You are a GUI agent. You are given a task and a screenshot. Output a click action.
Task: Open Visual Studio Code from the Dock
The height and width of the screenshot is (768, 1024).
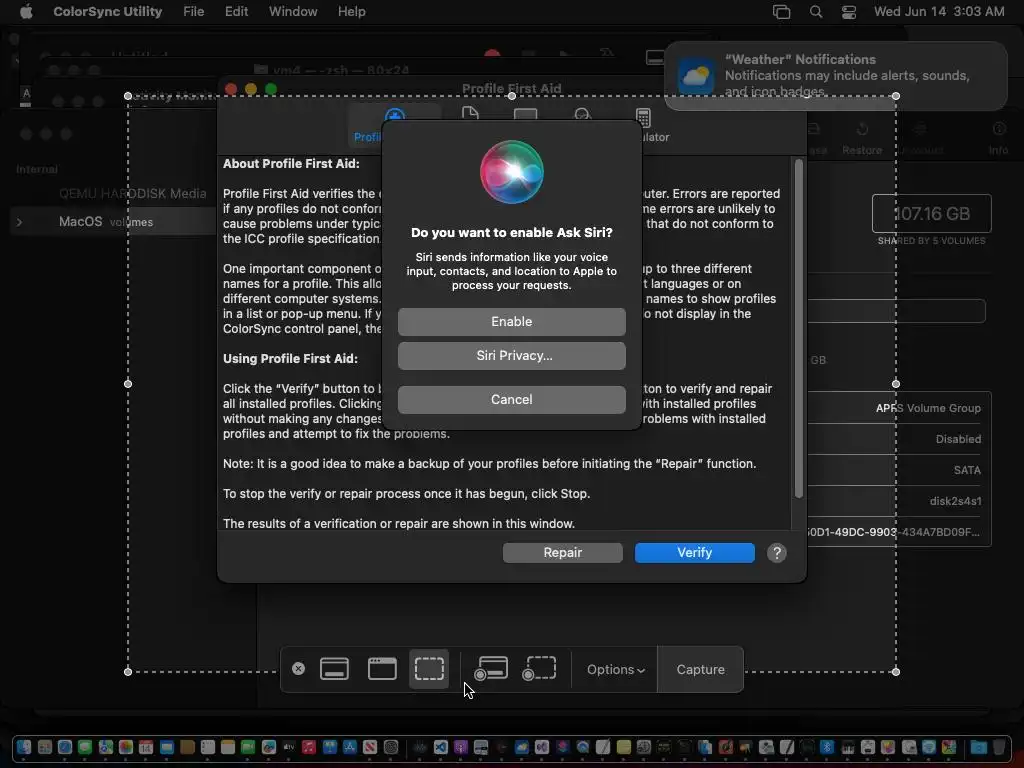tap(441, 747)
